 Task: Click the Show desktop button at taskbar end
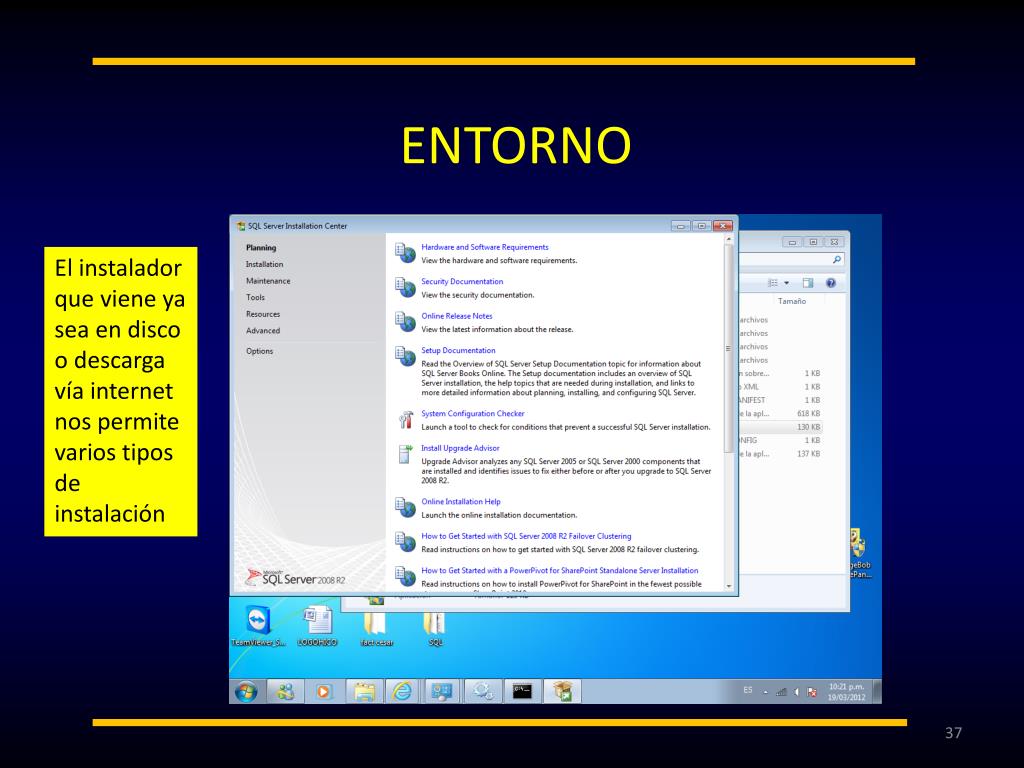click(x=877, y=692)
